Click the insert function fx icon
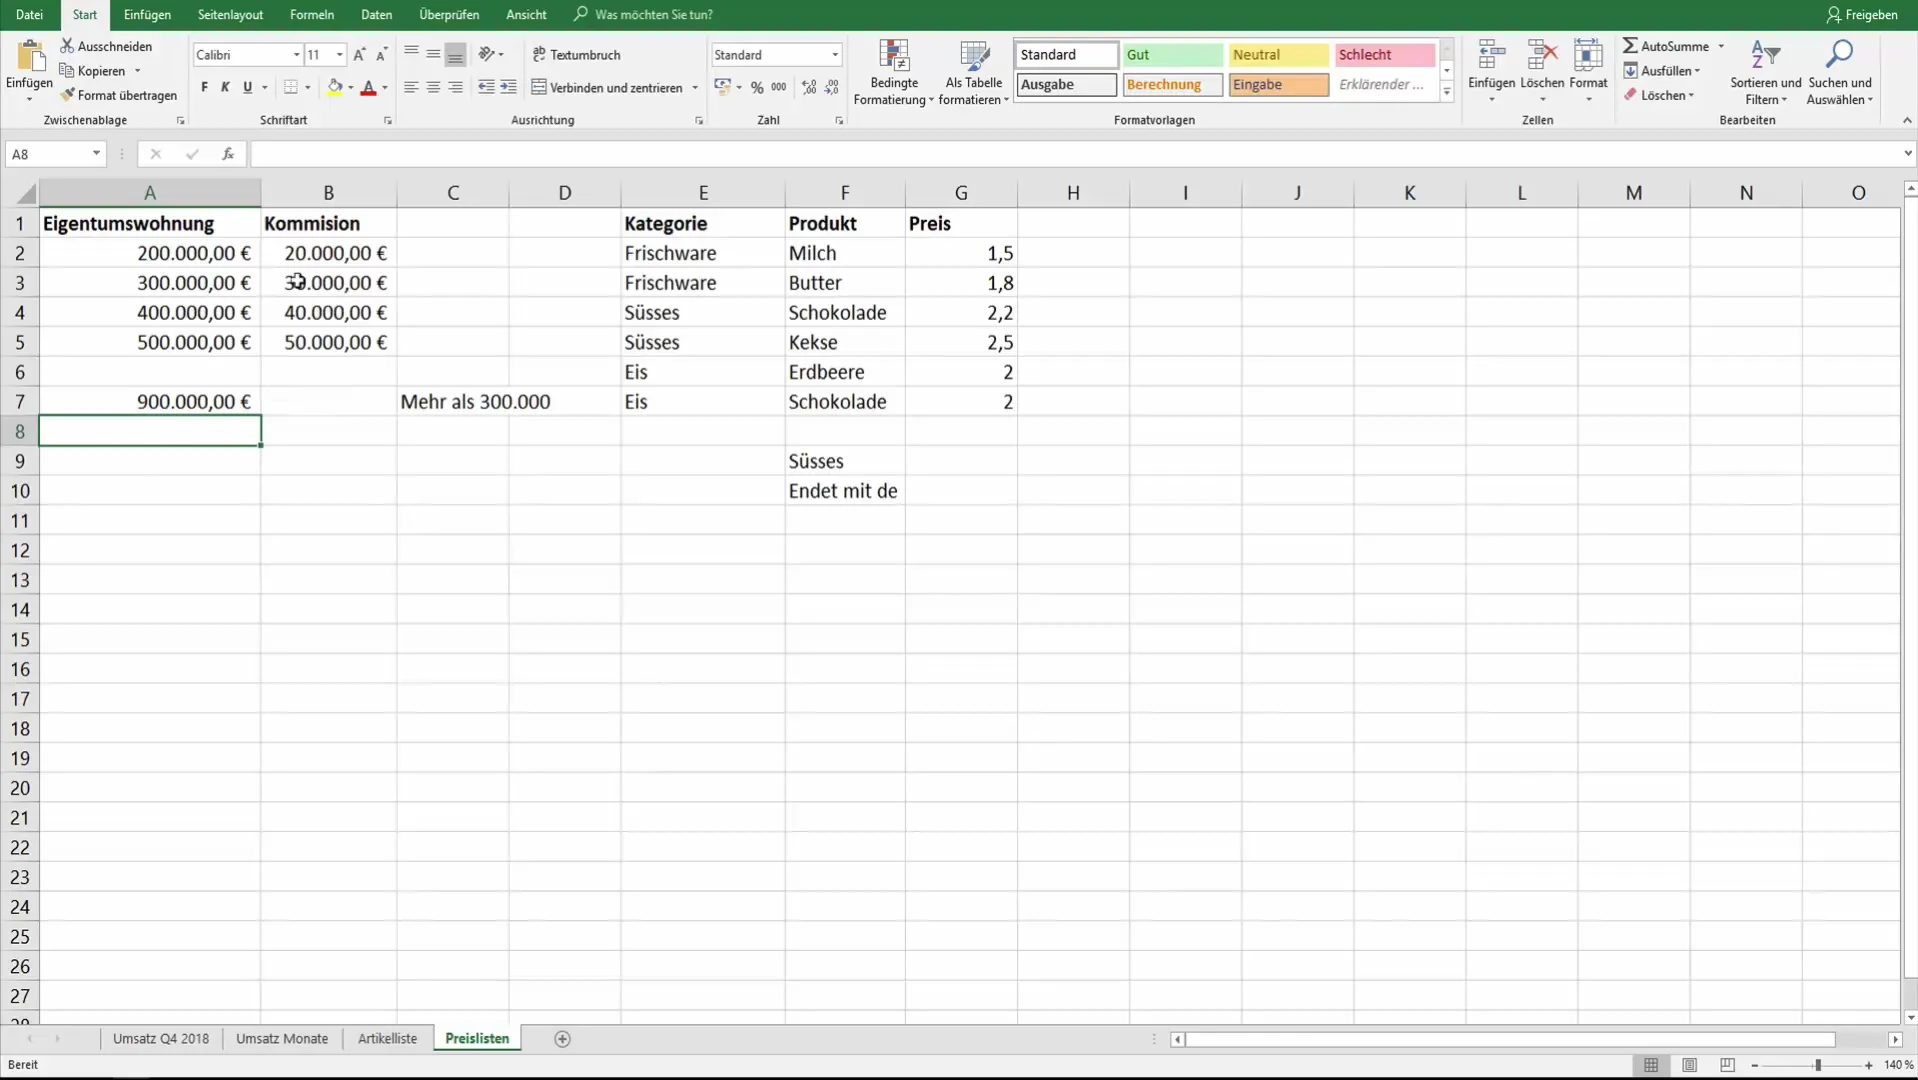1918x1080 pixels. click(x=228, y=154)
